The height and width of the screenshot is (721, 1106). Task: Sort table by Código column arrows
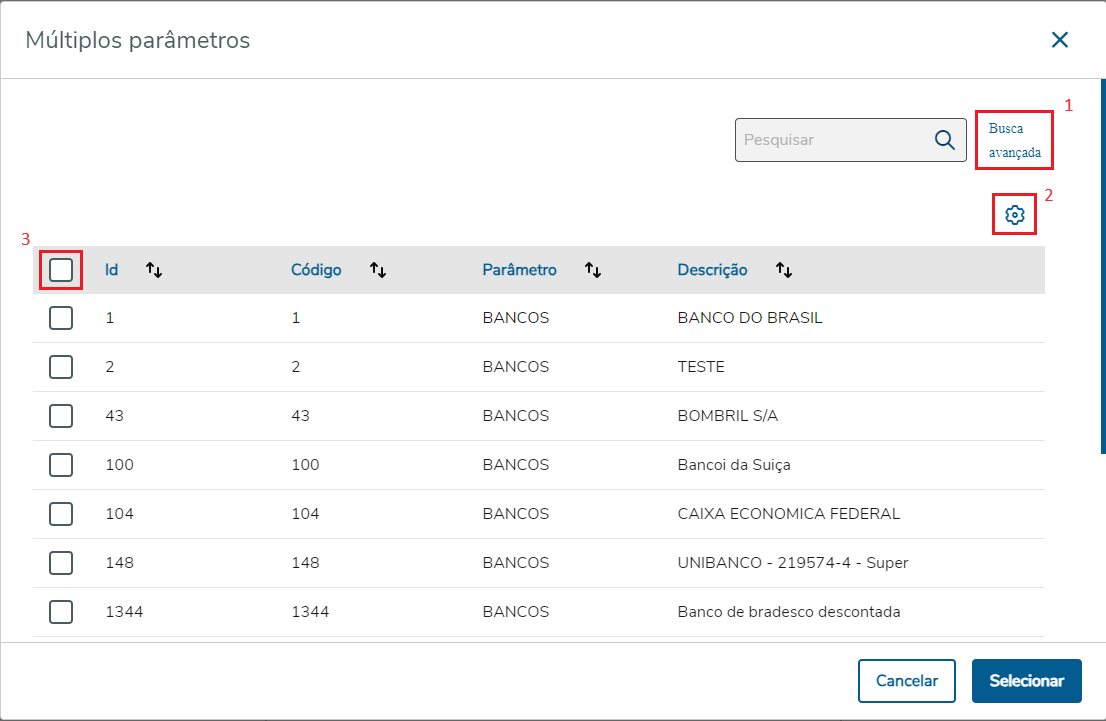(378, 270)
